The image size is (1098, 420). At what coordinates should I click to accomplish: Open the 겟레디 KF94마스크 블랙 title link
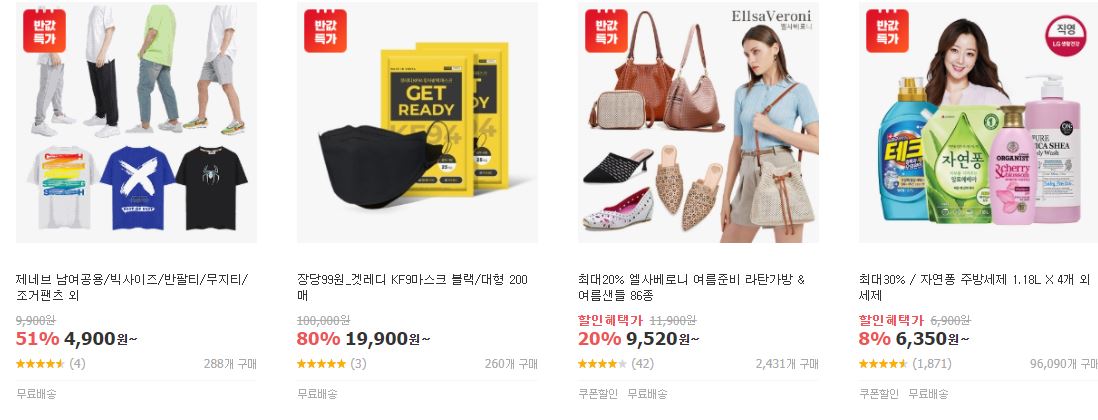tap(412, 288)
